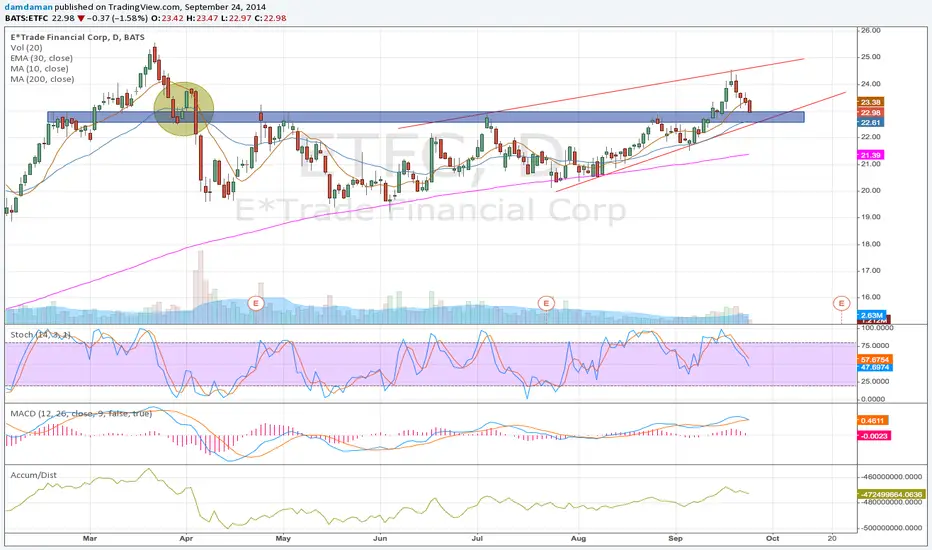Click the Aug label on time axis
This screenshot has width=932, height=550.
[x=578, y=539]
